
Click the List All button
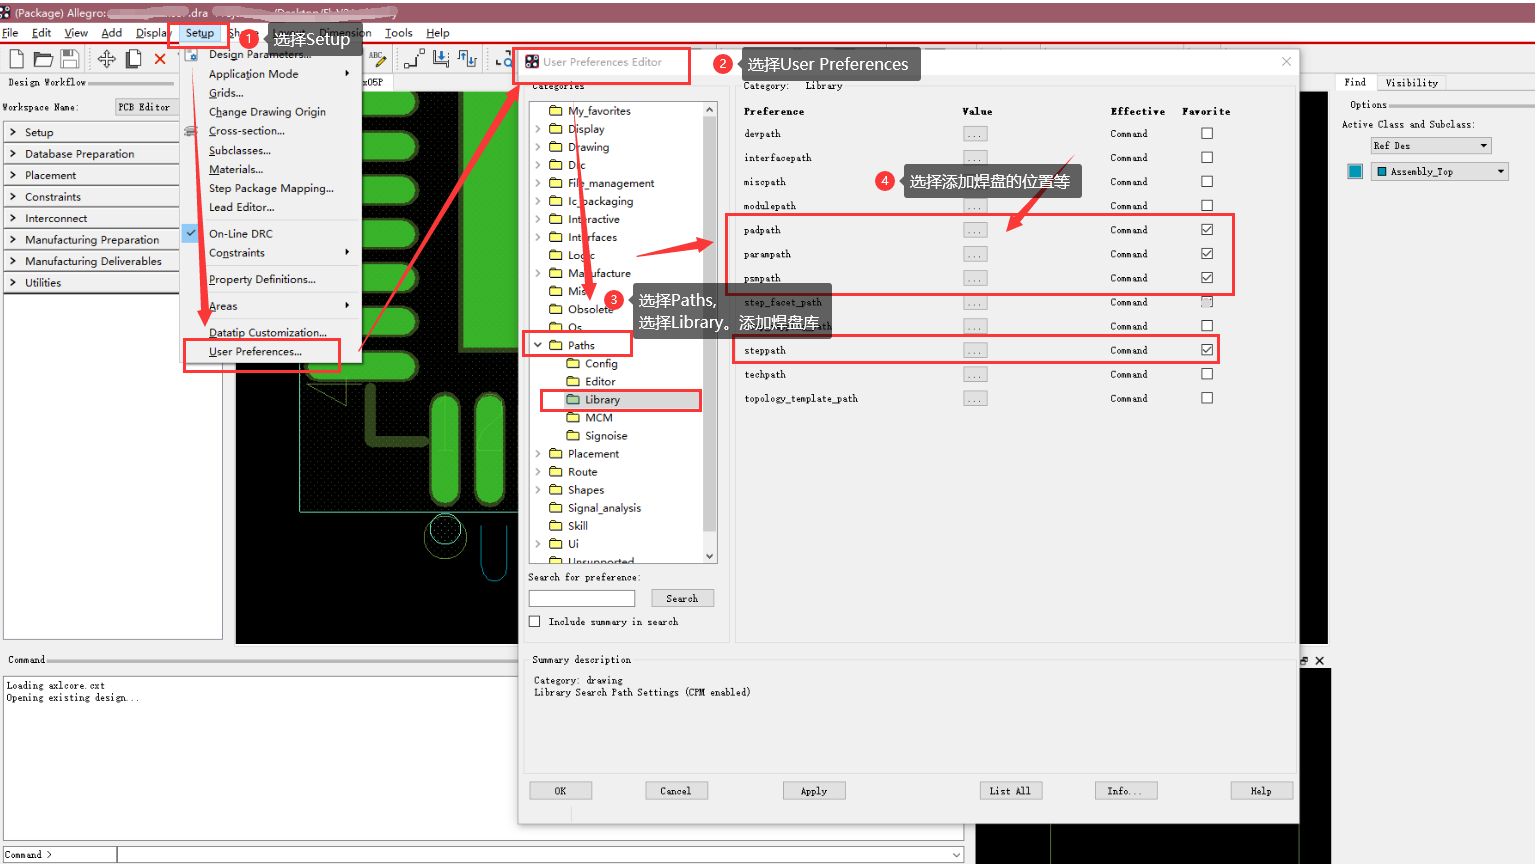[1010, 790]
